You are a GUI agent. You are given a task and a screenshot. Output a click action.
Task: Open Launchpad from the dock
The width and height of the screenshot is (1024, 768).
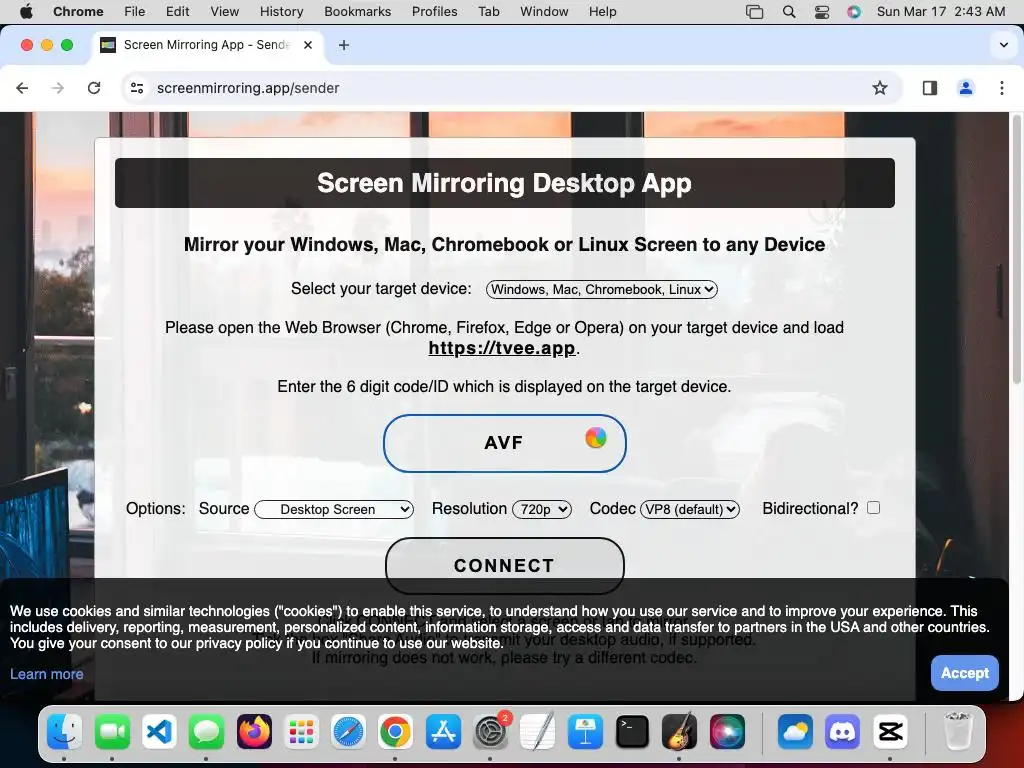pyautogui.click(x=301, y=731)
